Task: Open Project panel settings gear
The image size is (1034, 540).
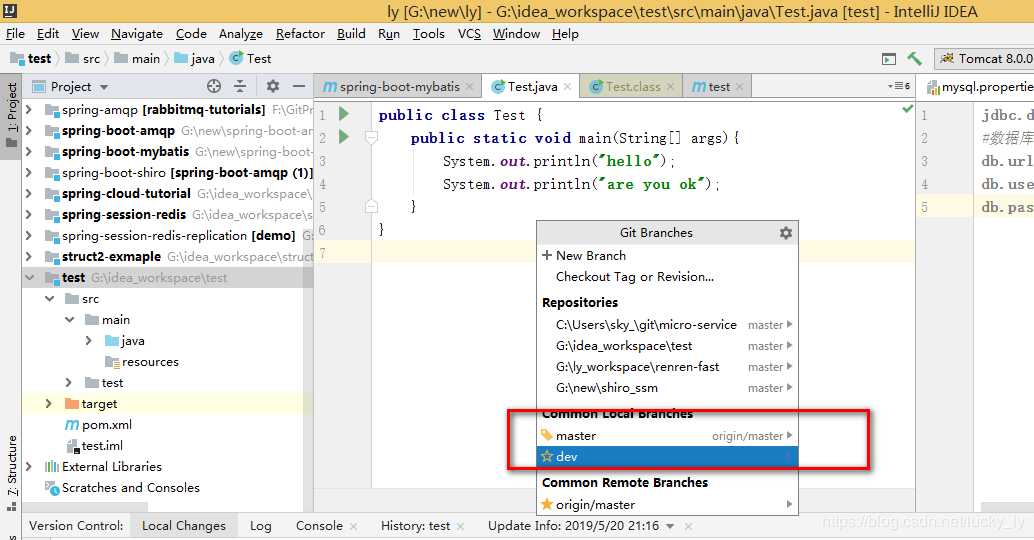Action: point(272,86)
